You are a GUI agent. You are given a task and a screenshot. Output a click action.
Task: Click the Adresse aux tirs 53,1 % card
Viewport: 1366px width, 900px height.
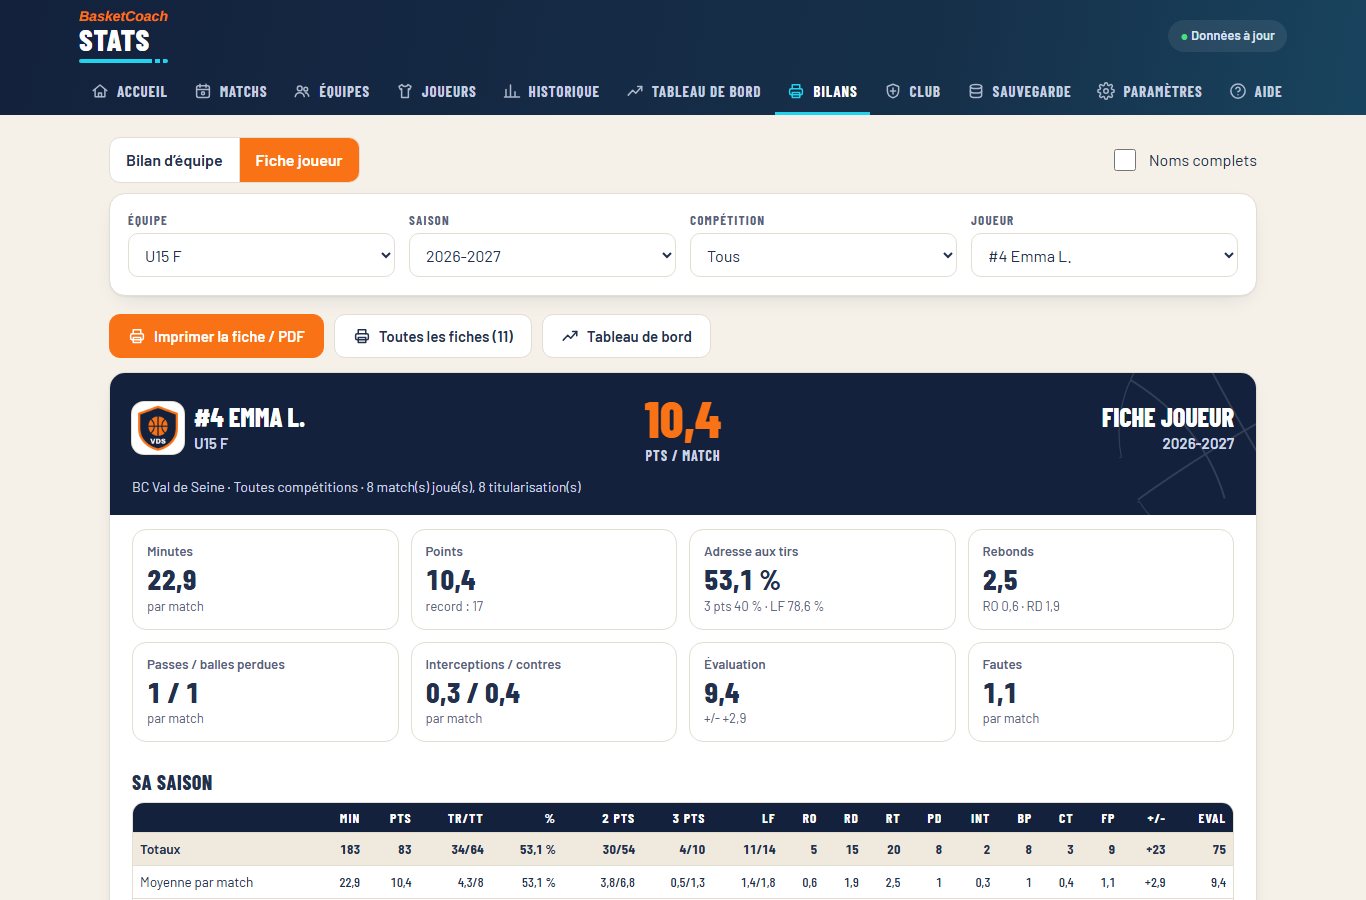click(822, 579)
